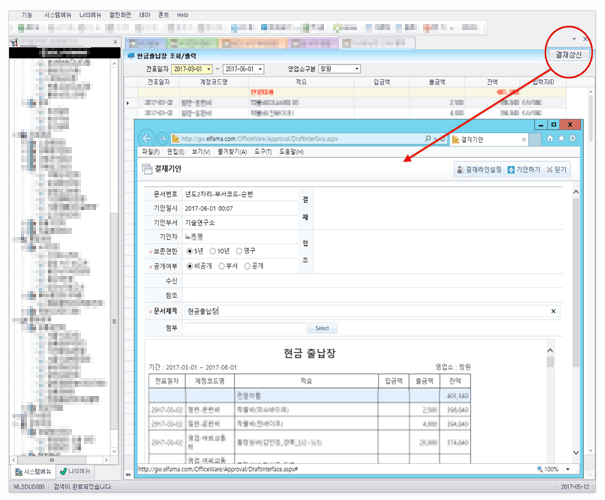The image size is (605, 500).
Task: Click the row indicator arrow in main grid
Action: [x=128, y=103]
